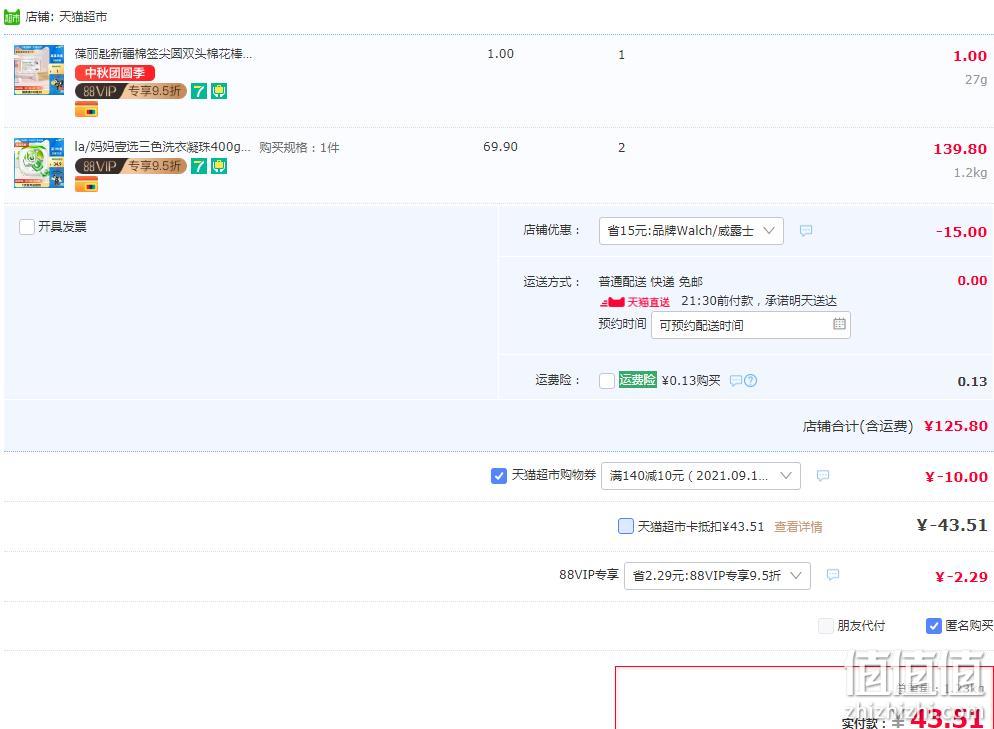Click the message icon beside 店铺优惠 dropdown
The width and height of the screenshot is (994, 729).
(x=806, y=231)
